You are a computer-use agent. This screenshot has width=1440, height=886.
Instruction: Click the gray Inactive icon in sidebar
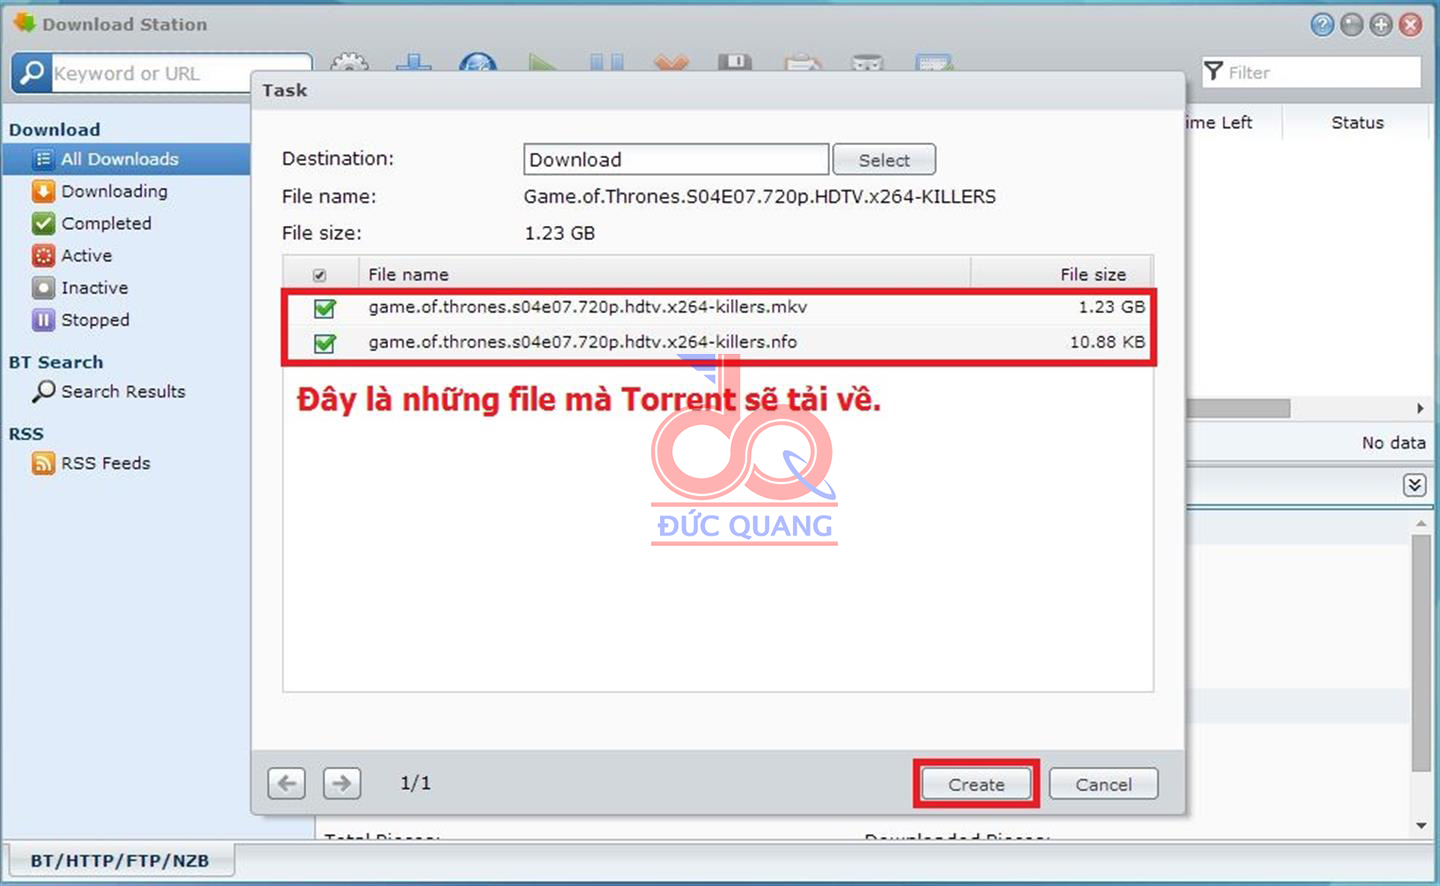[x=43, y=288]
